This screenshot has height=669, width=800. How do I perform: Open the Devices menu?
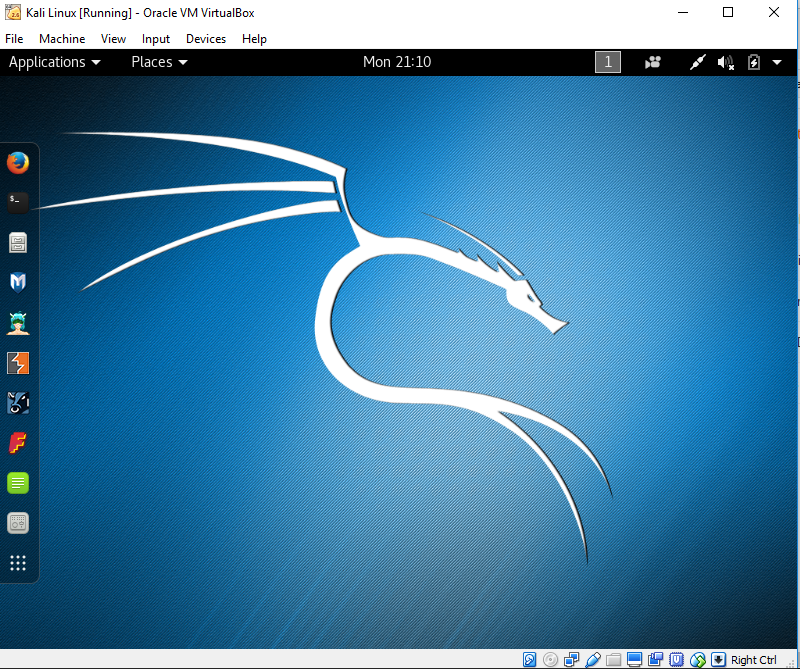(206, 39)
